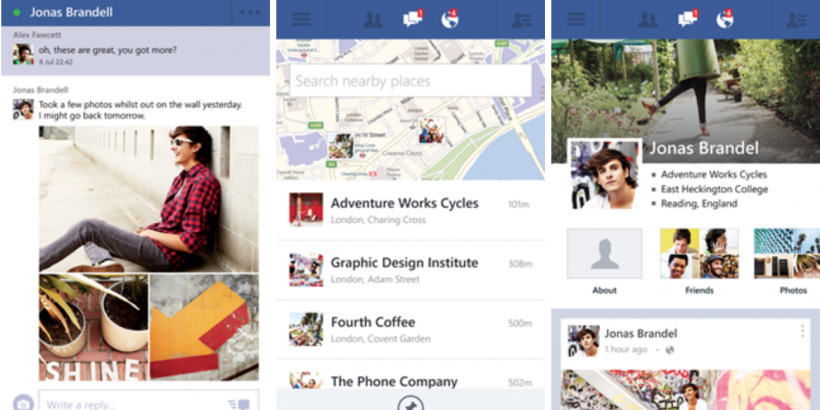The width and height of the screenshot is (820, 410).
Task: Click the Search nearby places field
Action: coord(411,81)
